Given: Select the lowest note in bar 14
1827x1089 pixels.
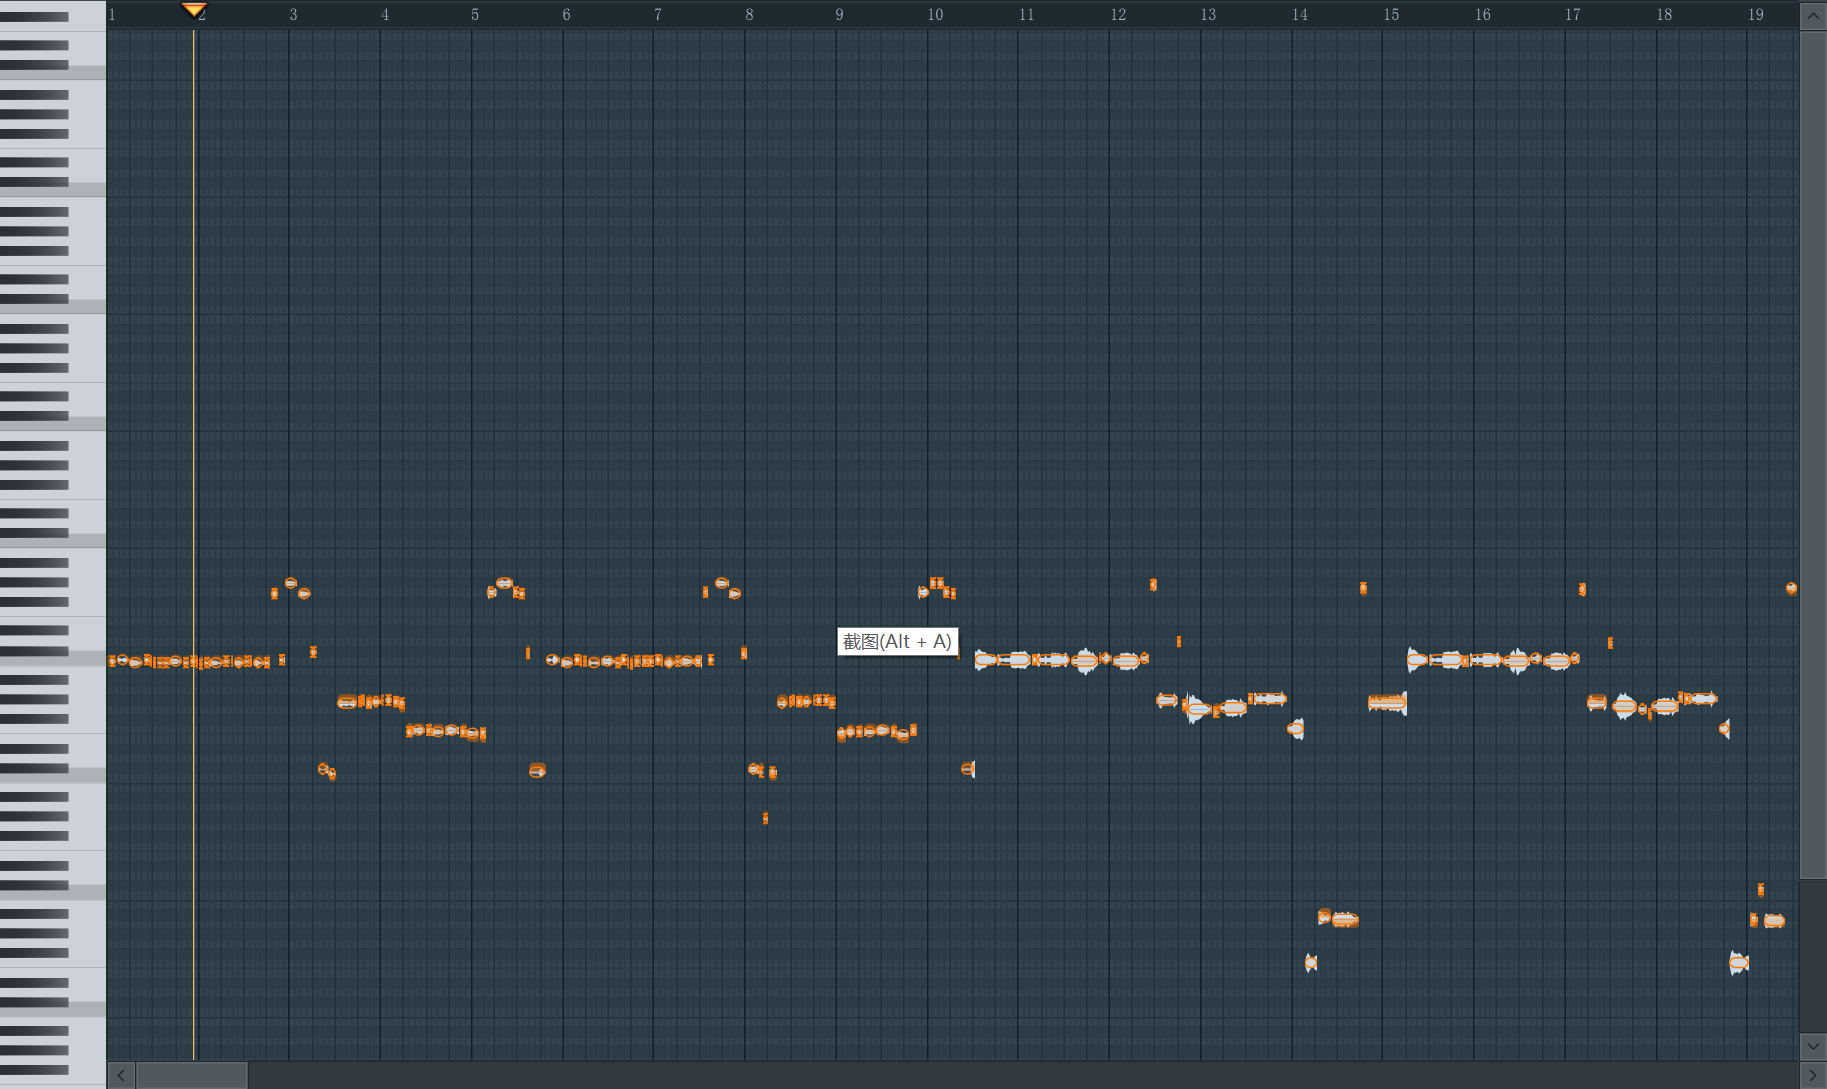Looking at the screenshot, I should pos(1311,963).
